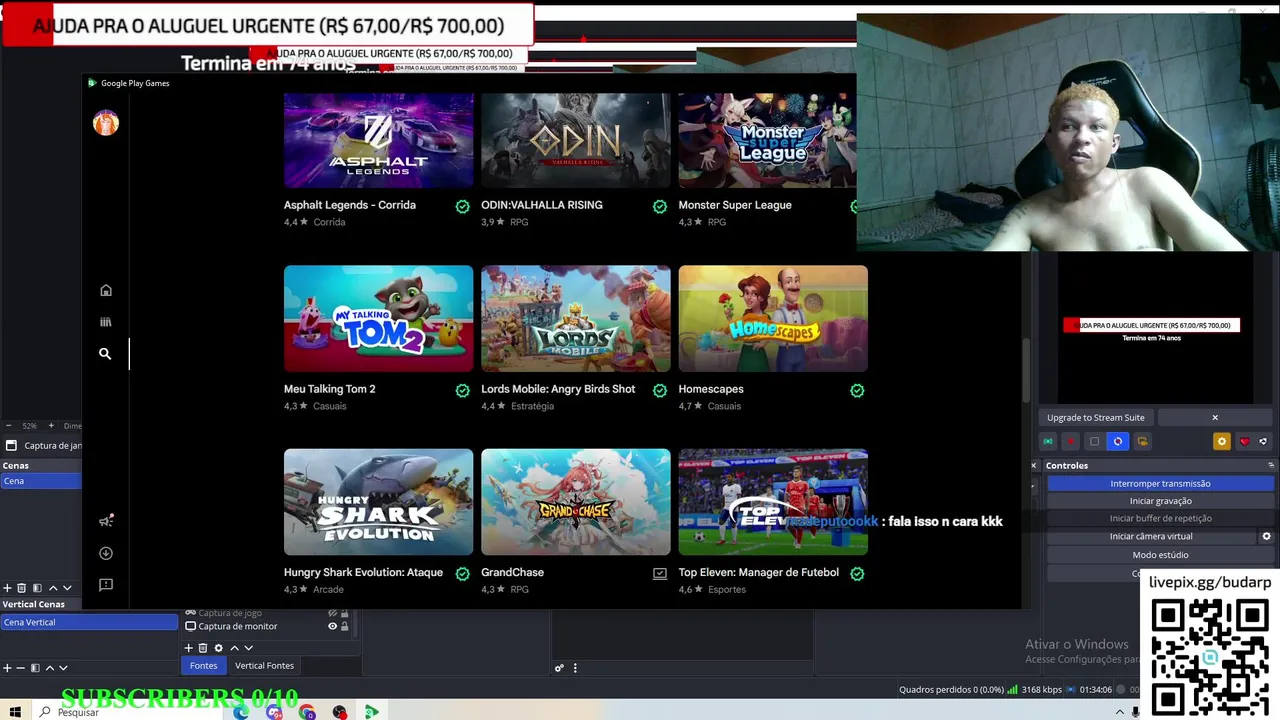Move source down with arrow in Fontes toolbar
The width and height of the screenshot is (1280, 720).
pos(249,648)
